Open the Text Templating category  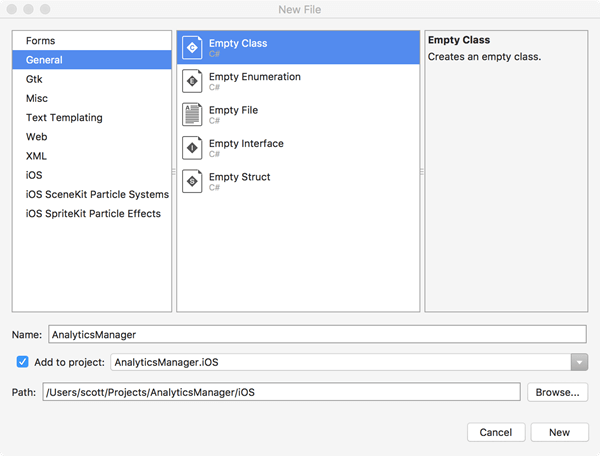pos(64,117)
